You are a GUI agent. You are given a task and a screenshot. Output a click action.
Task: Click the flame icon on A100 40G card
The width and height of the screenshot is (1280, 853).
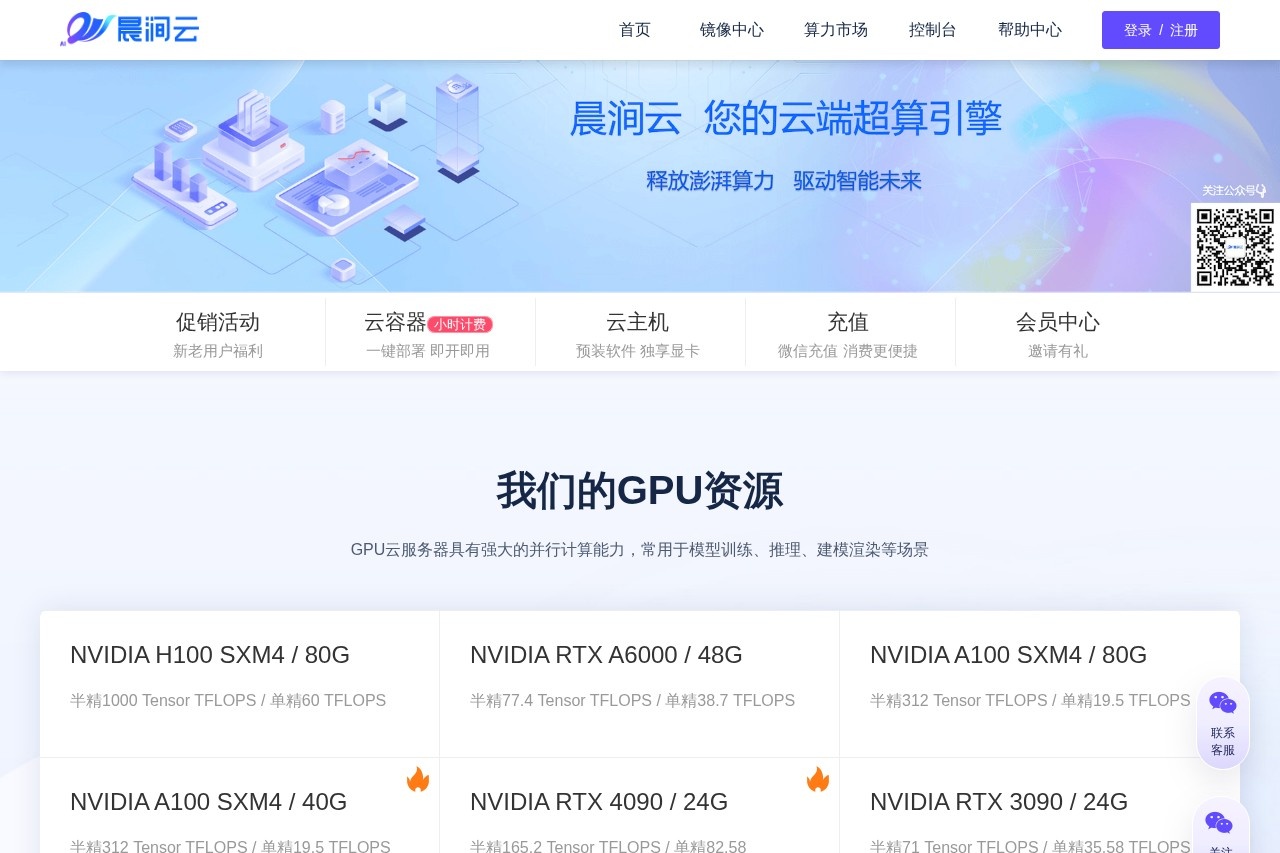click(x=418, y=779)
